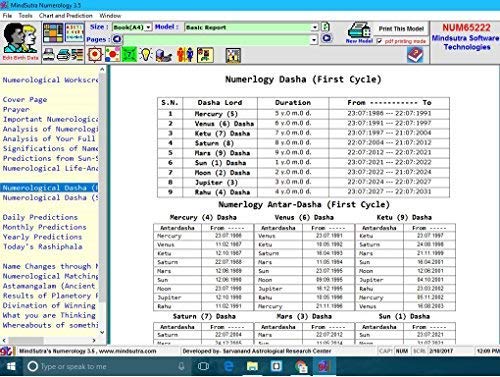Open the Chart and Prediction menu

tap(66, 16)
